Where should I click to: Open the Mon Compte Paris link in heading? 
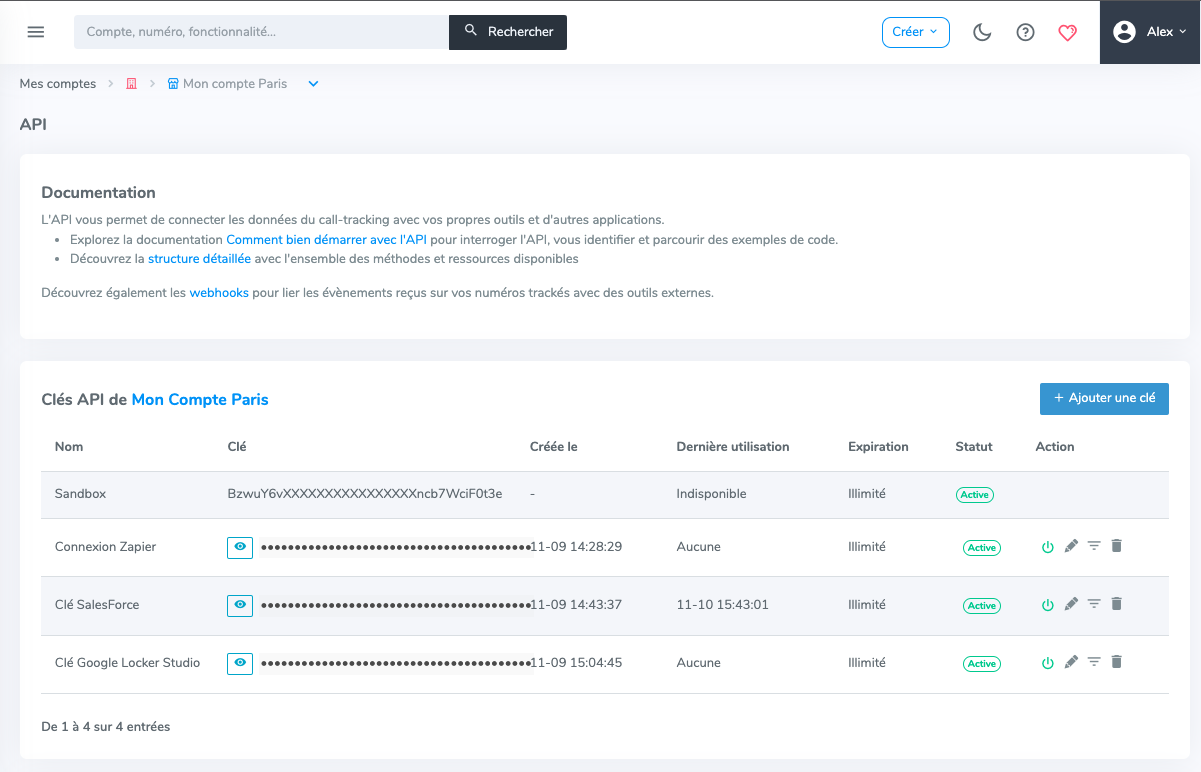coord(200,399)
